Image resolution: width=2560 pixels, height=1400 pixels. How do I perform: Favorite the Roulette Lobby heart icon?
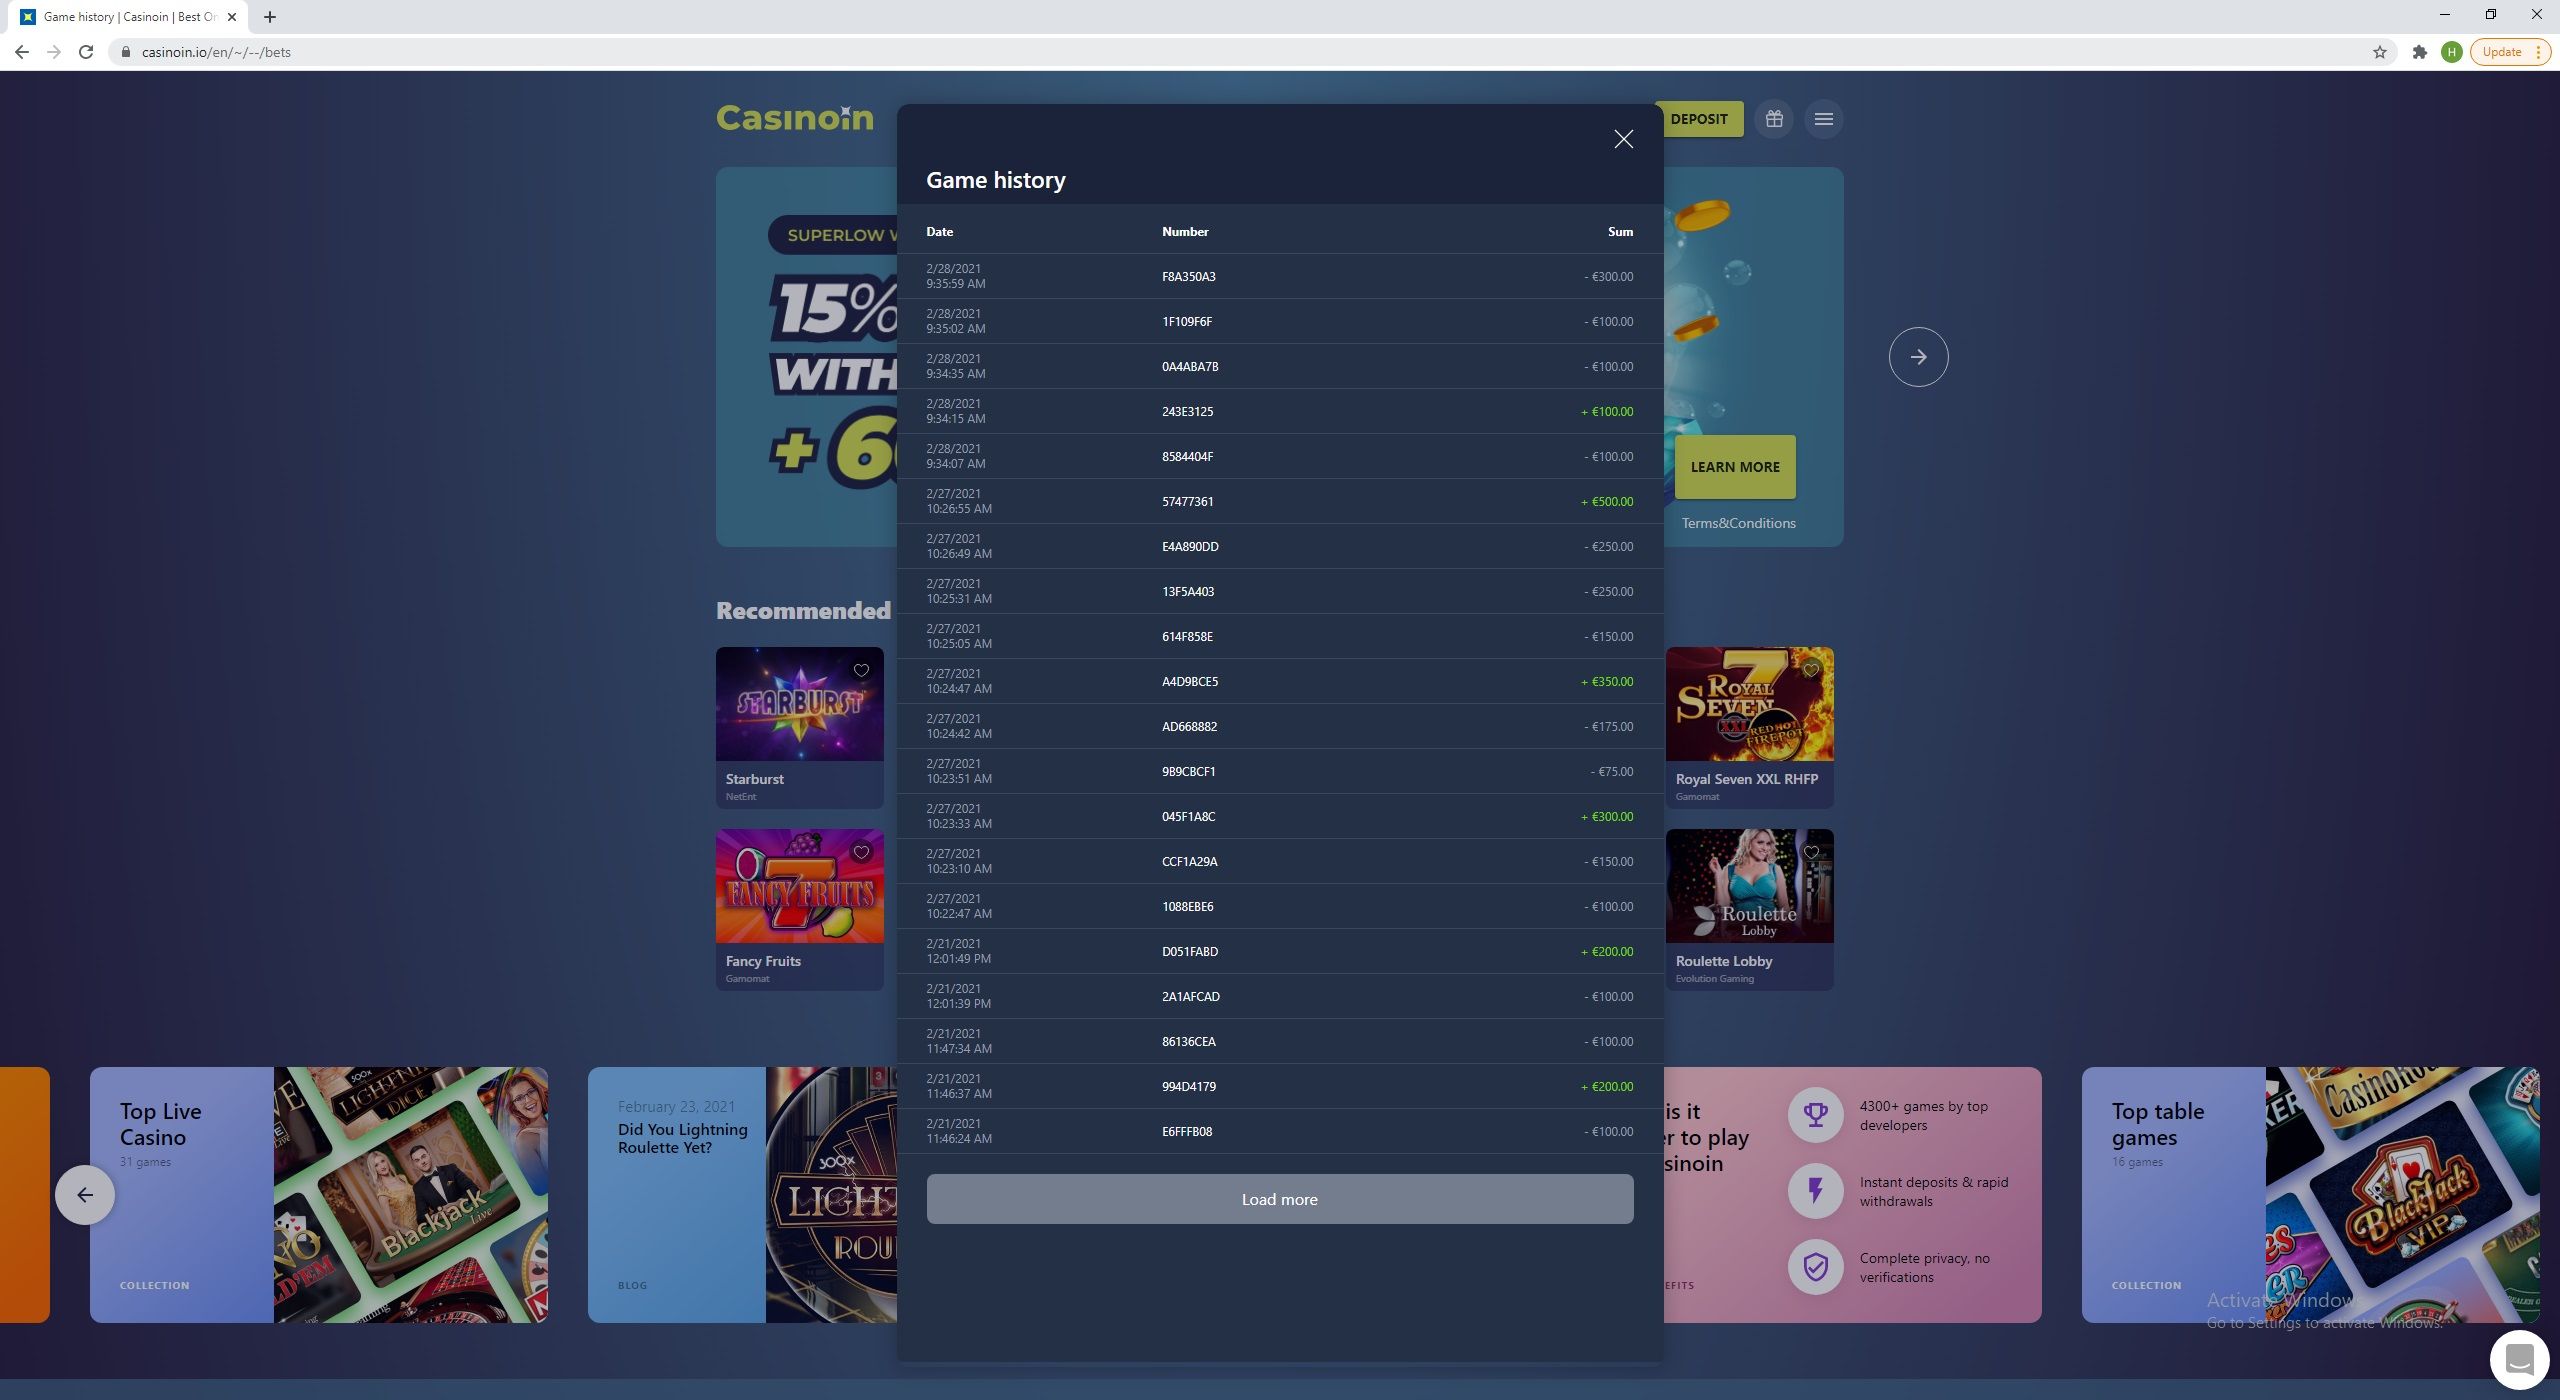[1811, 853]
